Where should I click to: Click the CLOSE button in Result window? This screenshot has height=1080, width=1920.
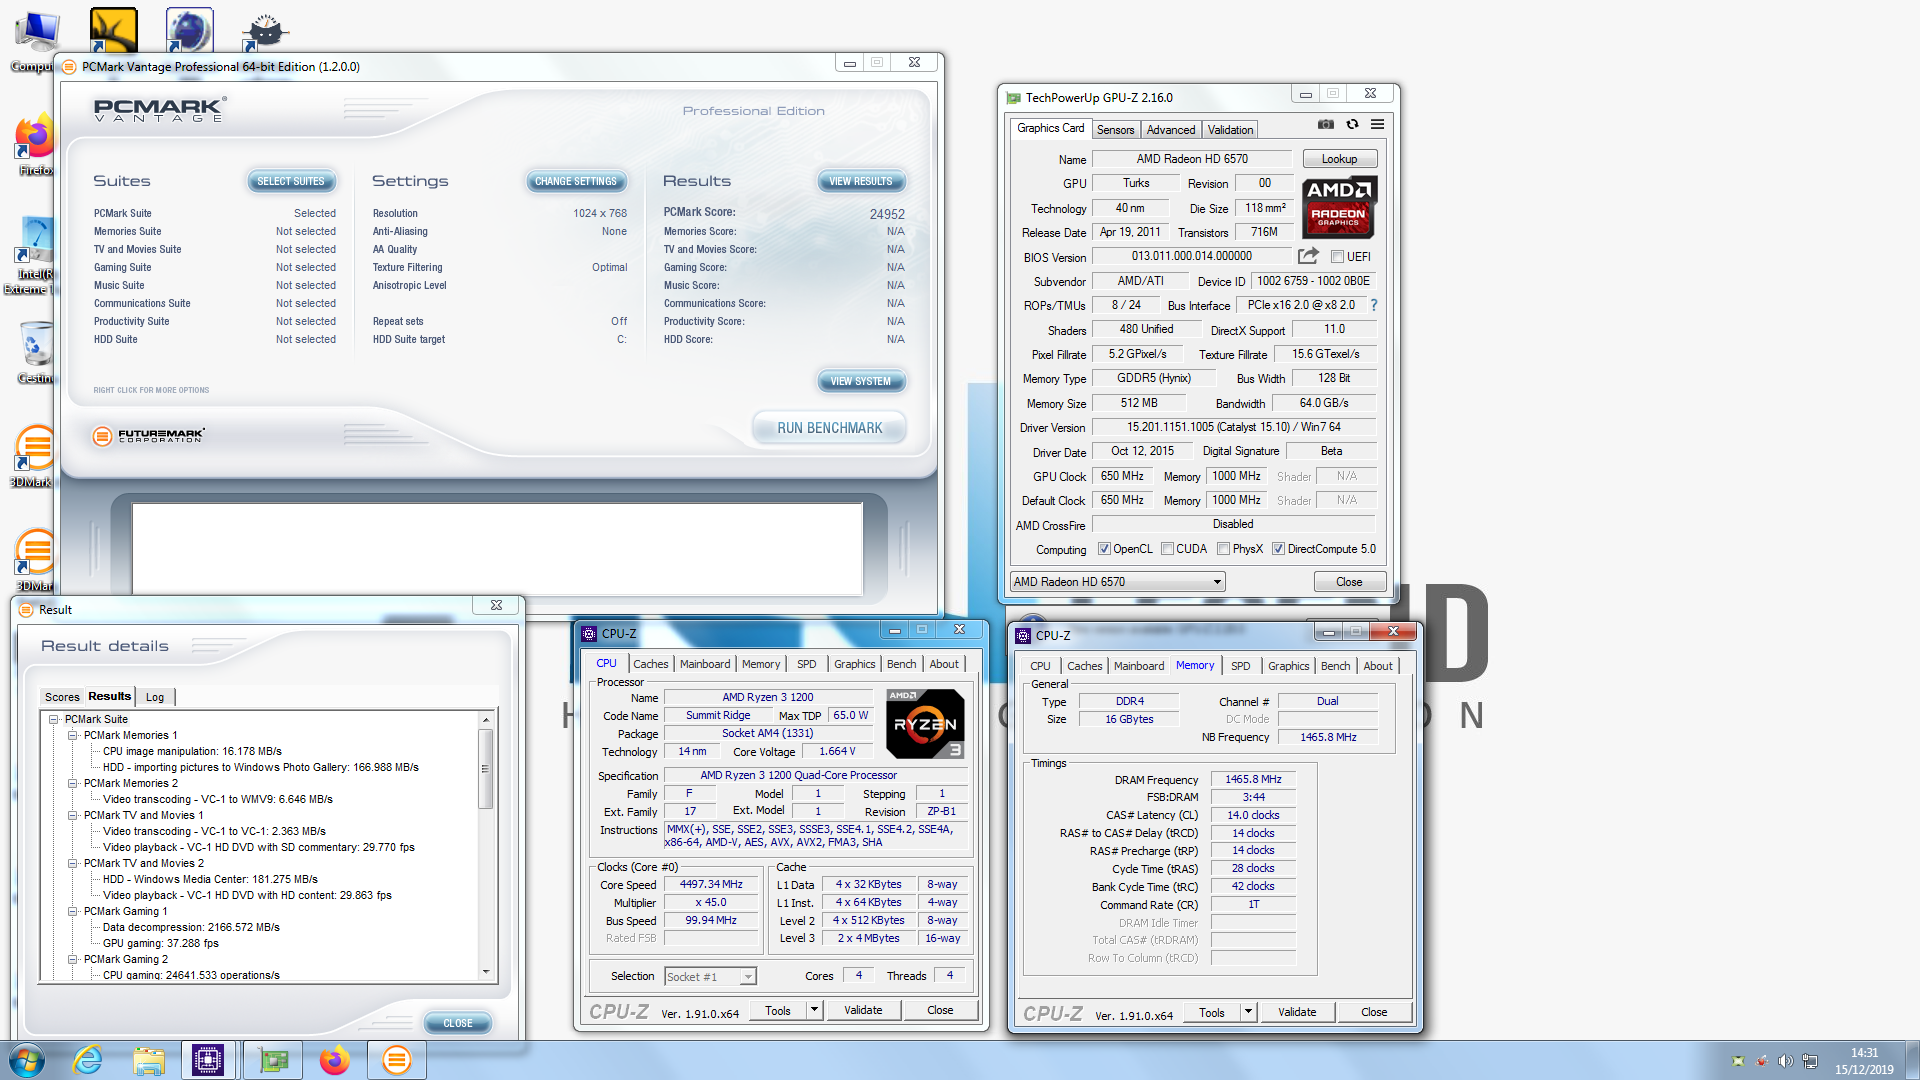click(x=458, y=1023)
